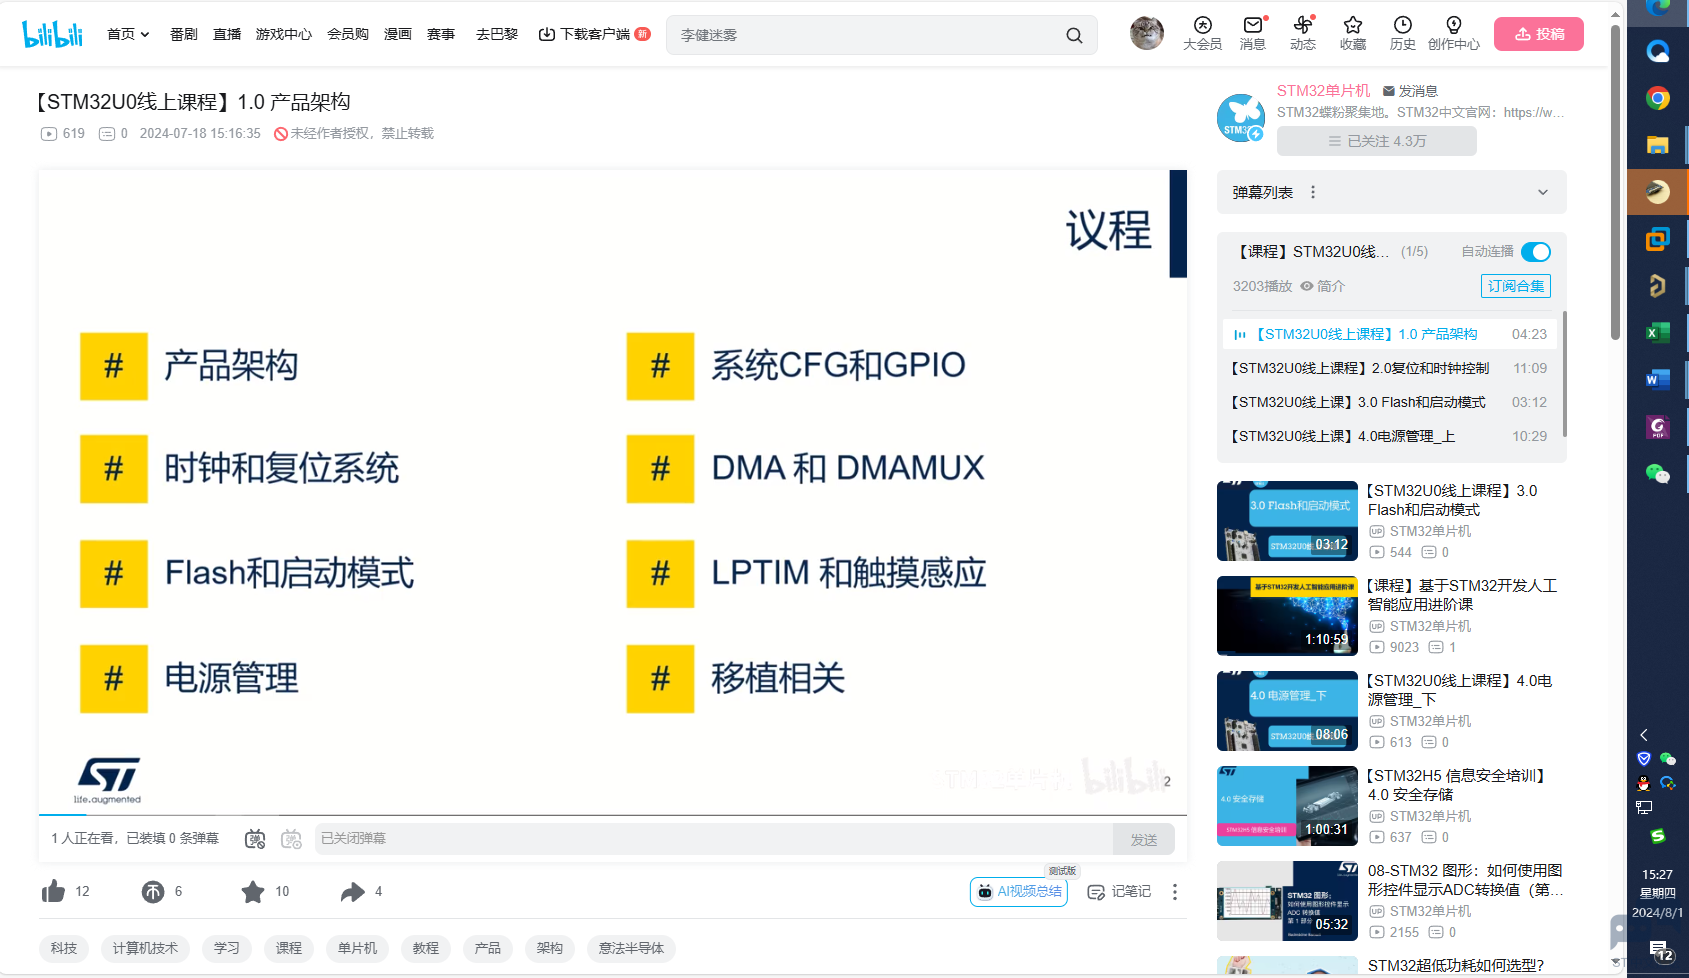Click the user avatar in header
The height and width of the screenshot is (978, 1689).
(x=1147, y=33)
